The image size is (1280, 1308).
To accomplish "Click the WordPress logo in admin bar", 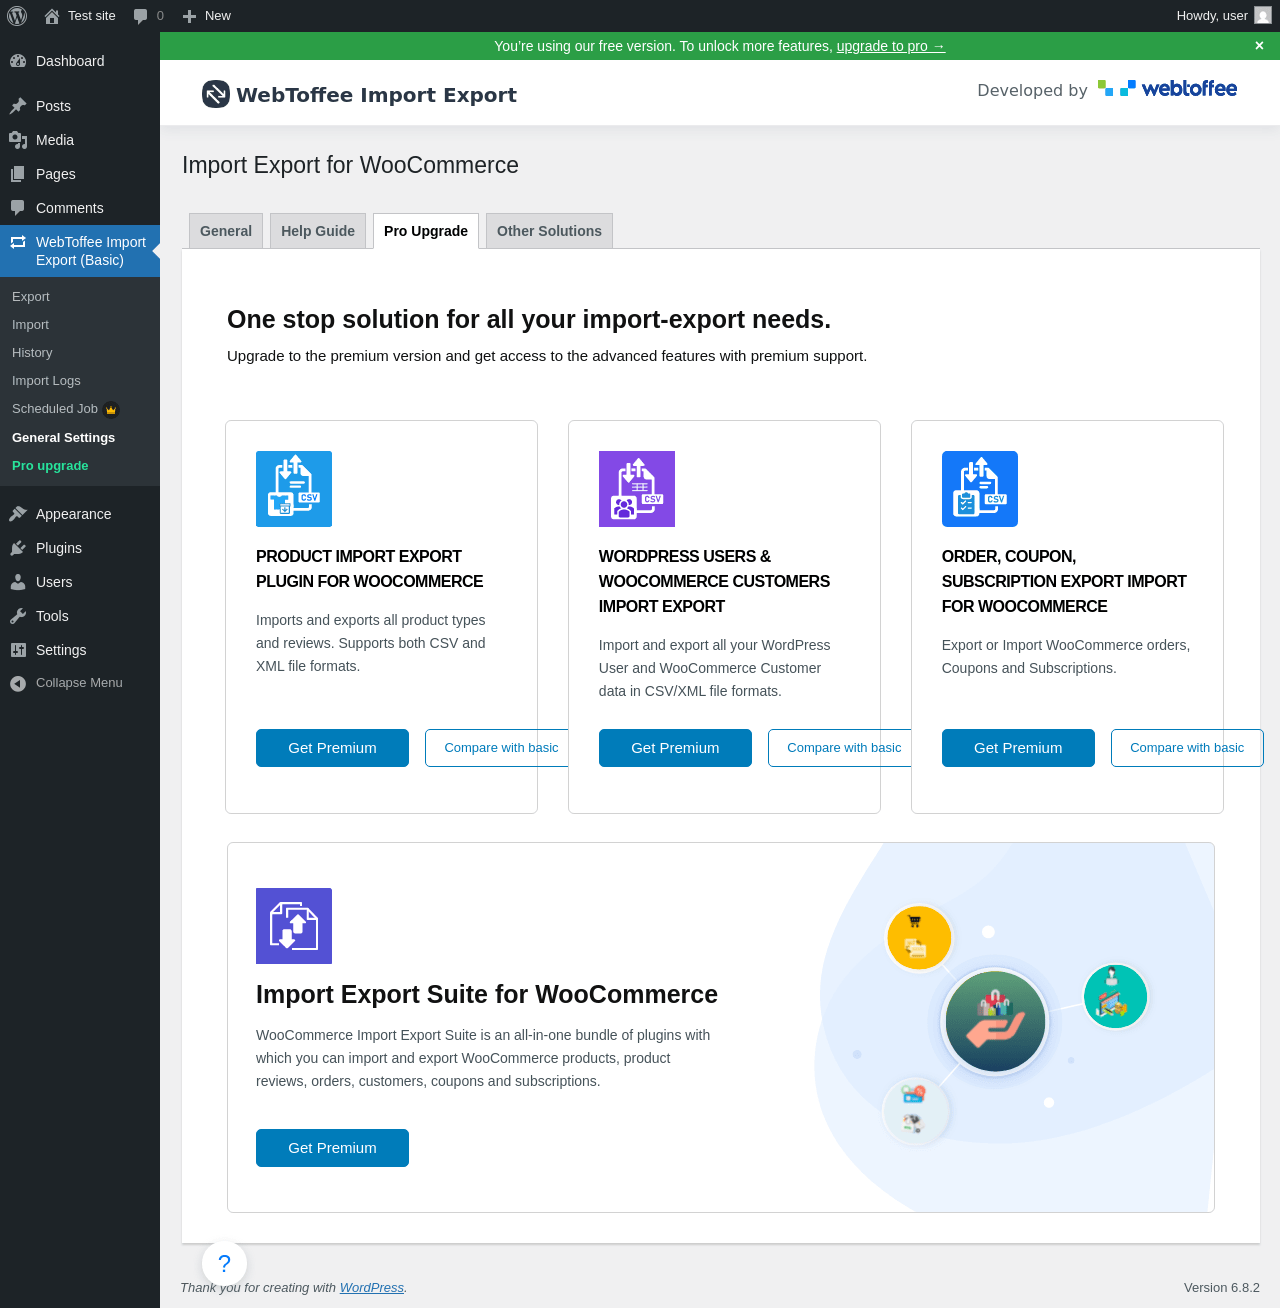I will click(x=17, y=16).
